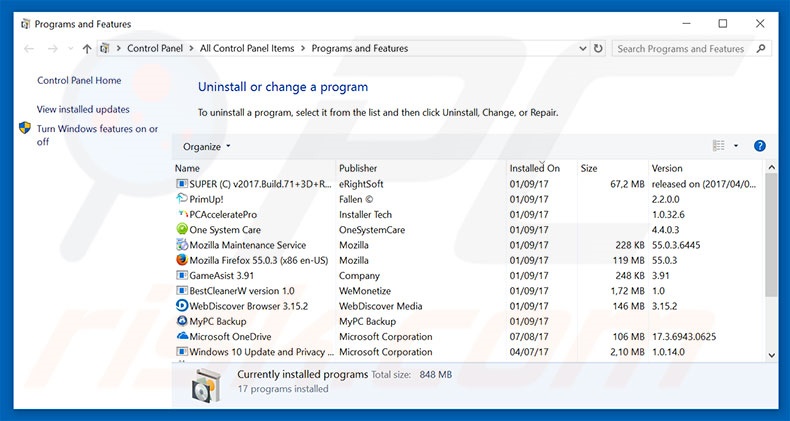Select the PCAcceleratePro program row

coord(469,215)
